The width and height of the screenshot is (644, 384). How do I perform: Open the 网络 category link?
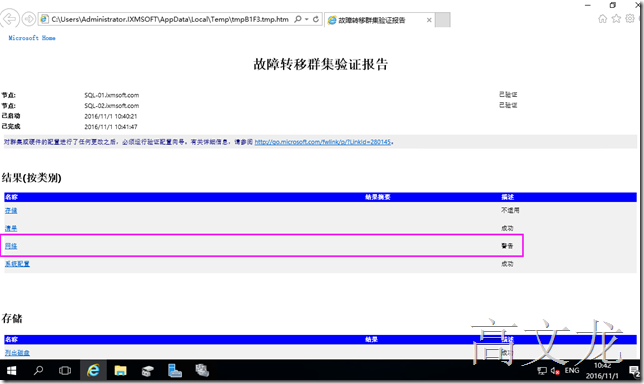coord(11,246)
